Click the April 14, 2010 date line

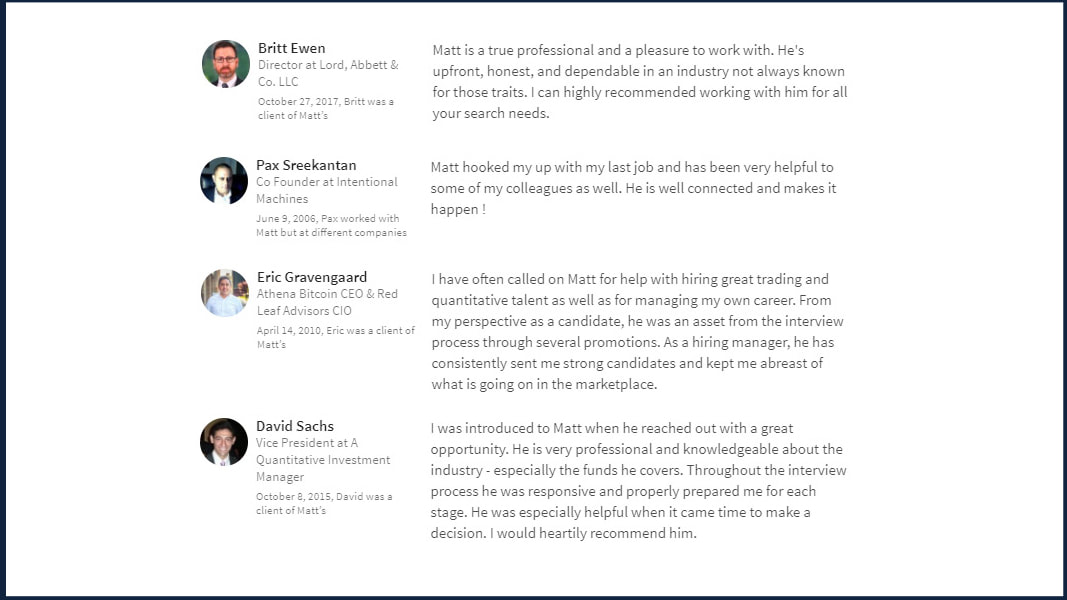point(335,337)
